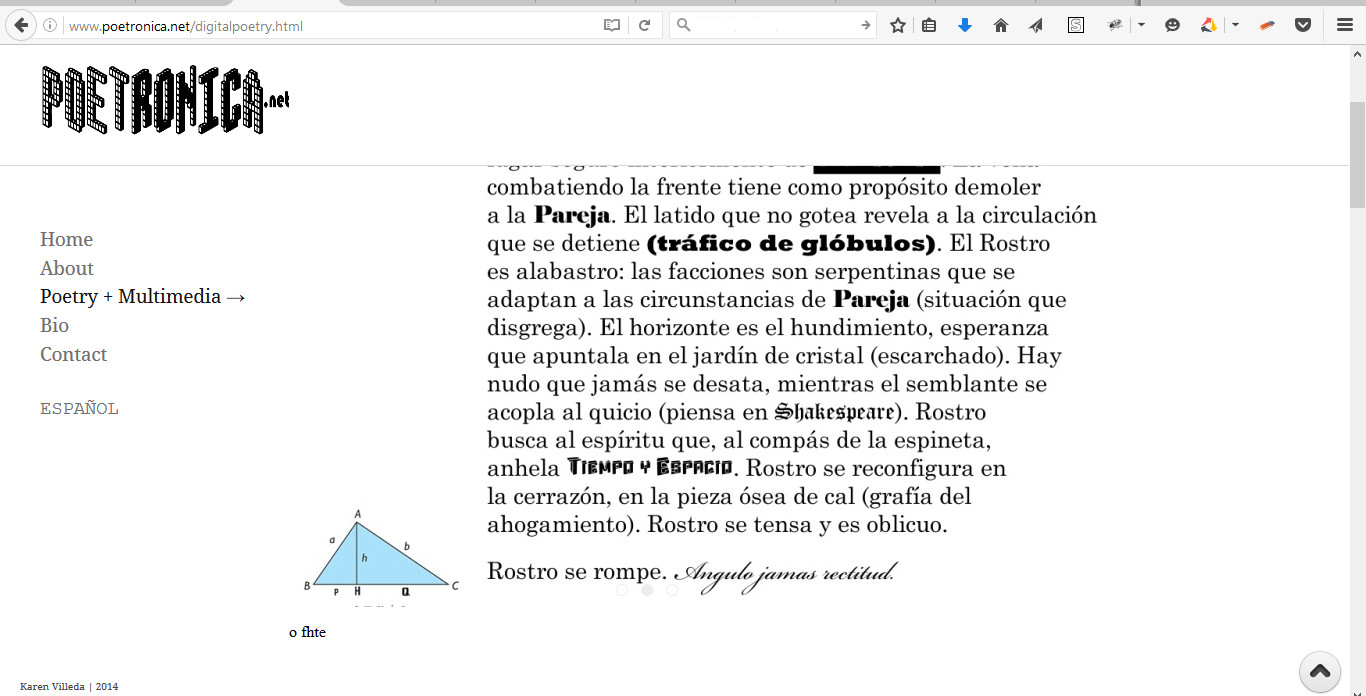This screenshot has width=1366, height=696.
Task: Open the blue downloads arrow
Action: click(x=965, y=26)
